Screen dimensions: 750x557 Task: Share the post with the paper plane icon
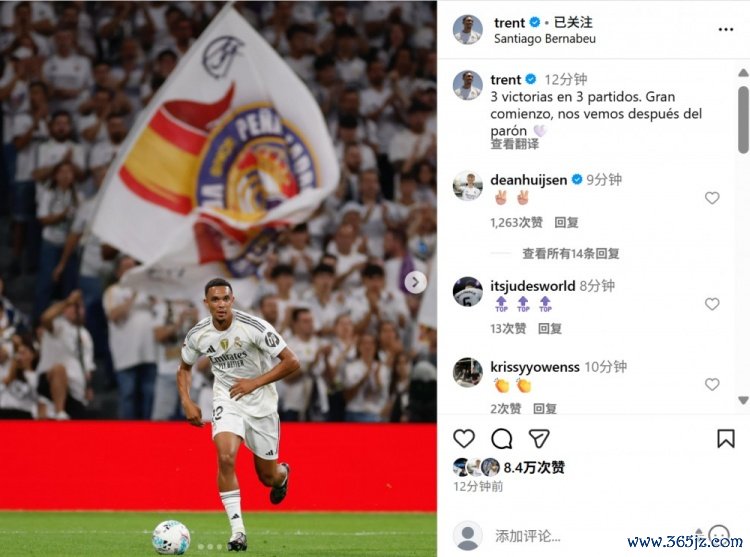pos(539,438)
